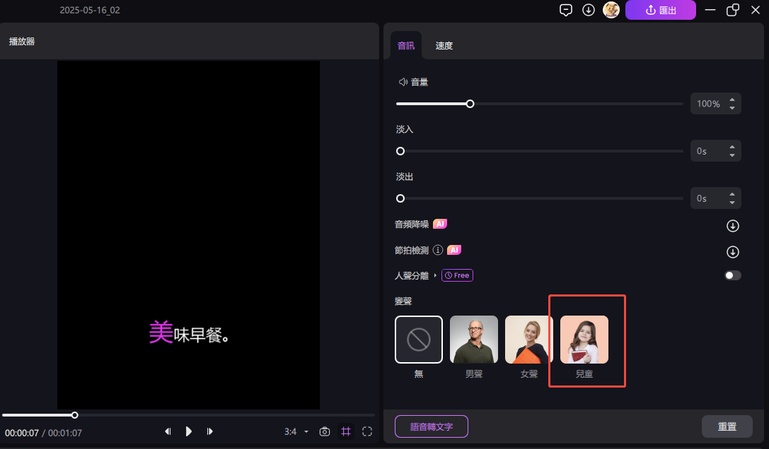
Task: Decrease volume with the down stepper arrow
Action: pyautogui.click(x=732, y=108)
